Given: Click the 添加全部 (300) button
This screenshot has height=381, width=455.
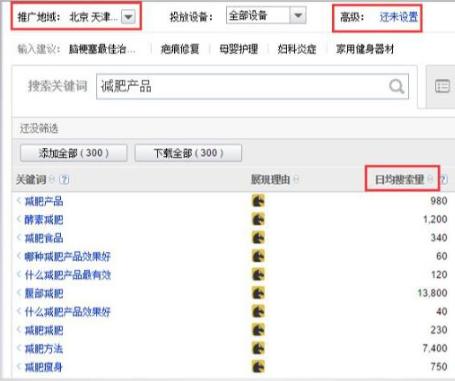Looking at the screenshot, I should tap(74, 153).
